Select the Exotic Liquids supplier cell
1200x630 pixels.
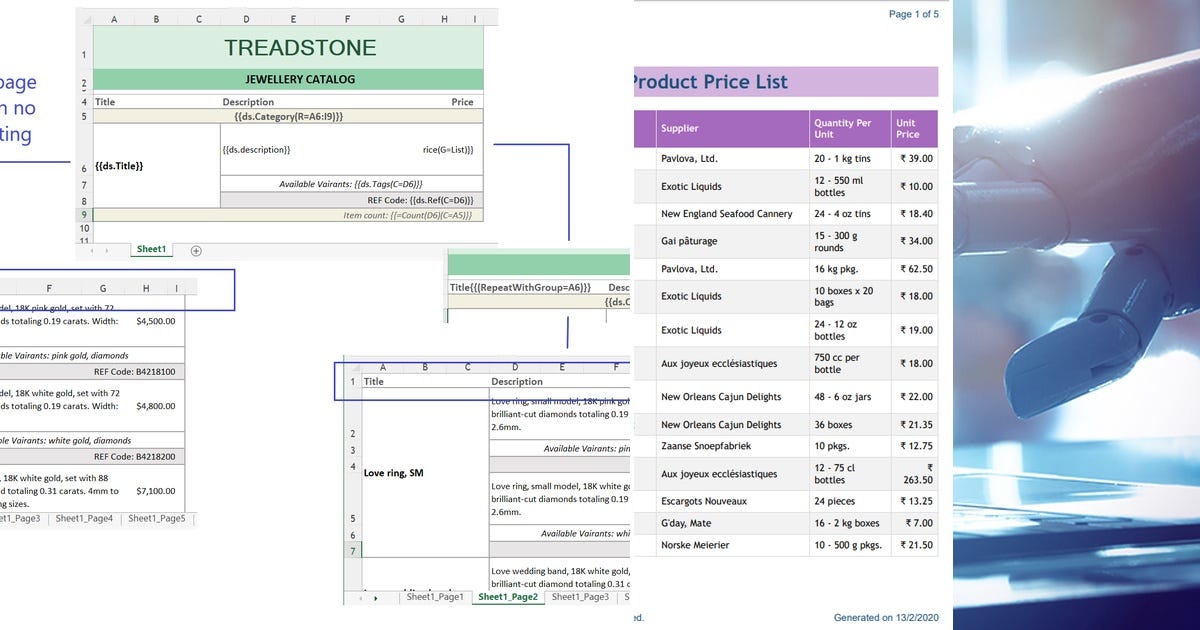692,186
